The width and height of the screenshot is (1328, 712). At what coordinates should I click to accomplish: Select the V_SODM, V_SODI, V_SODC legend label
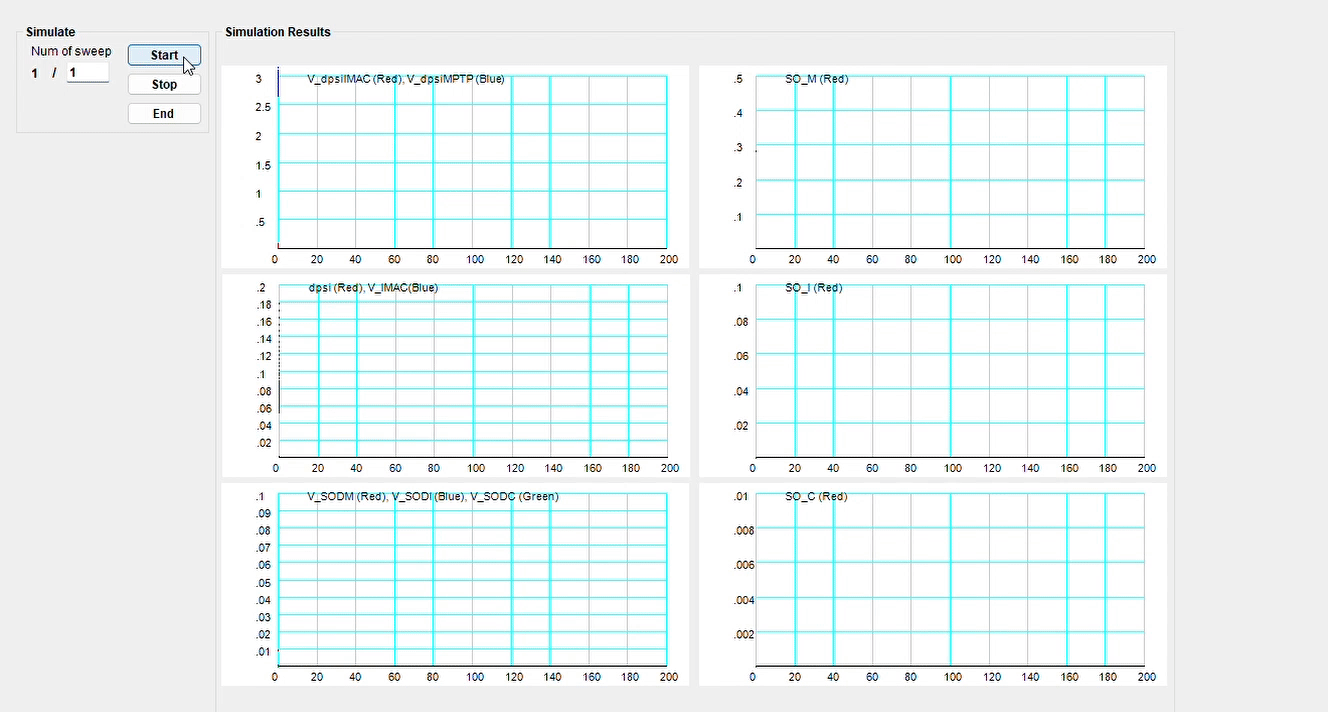[432, 496]
